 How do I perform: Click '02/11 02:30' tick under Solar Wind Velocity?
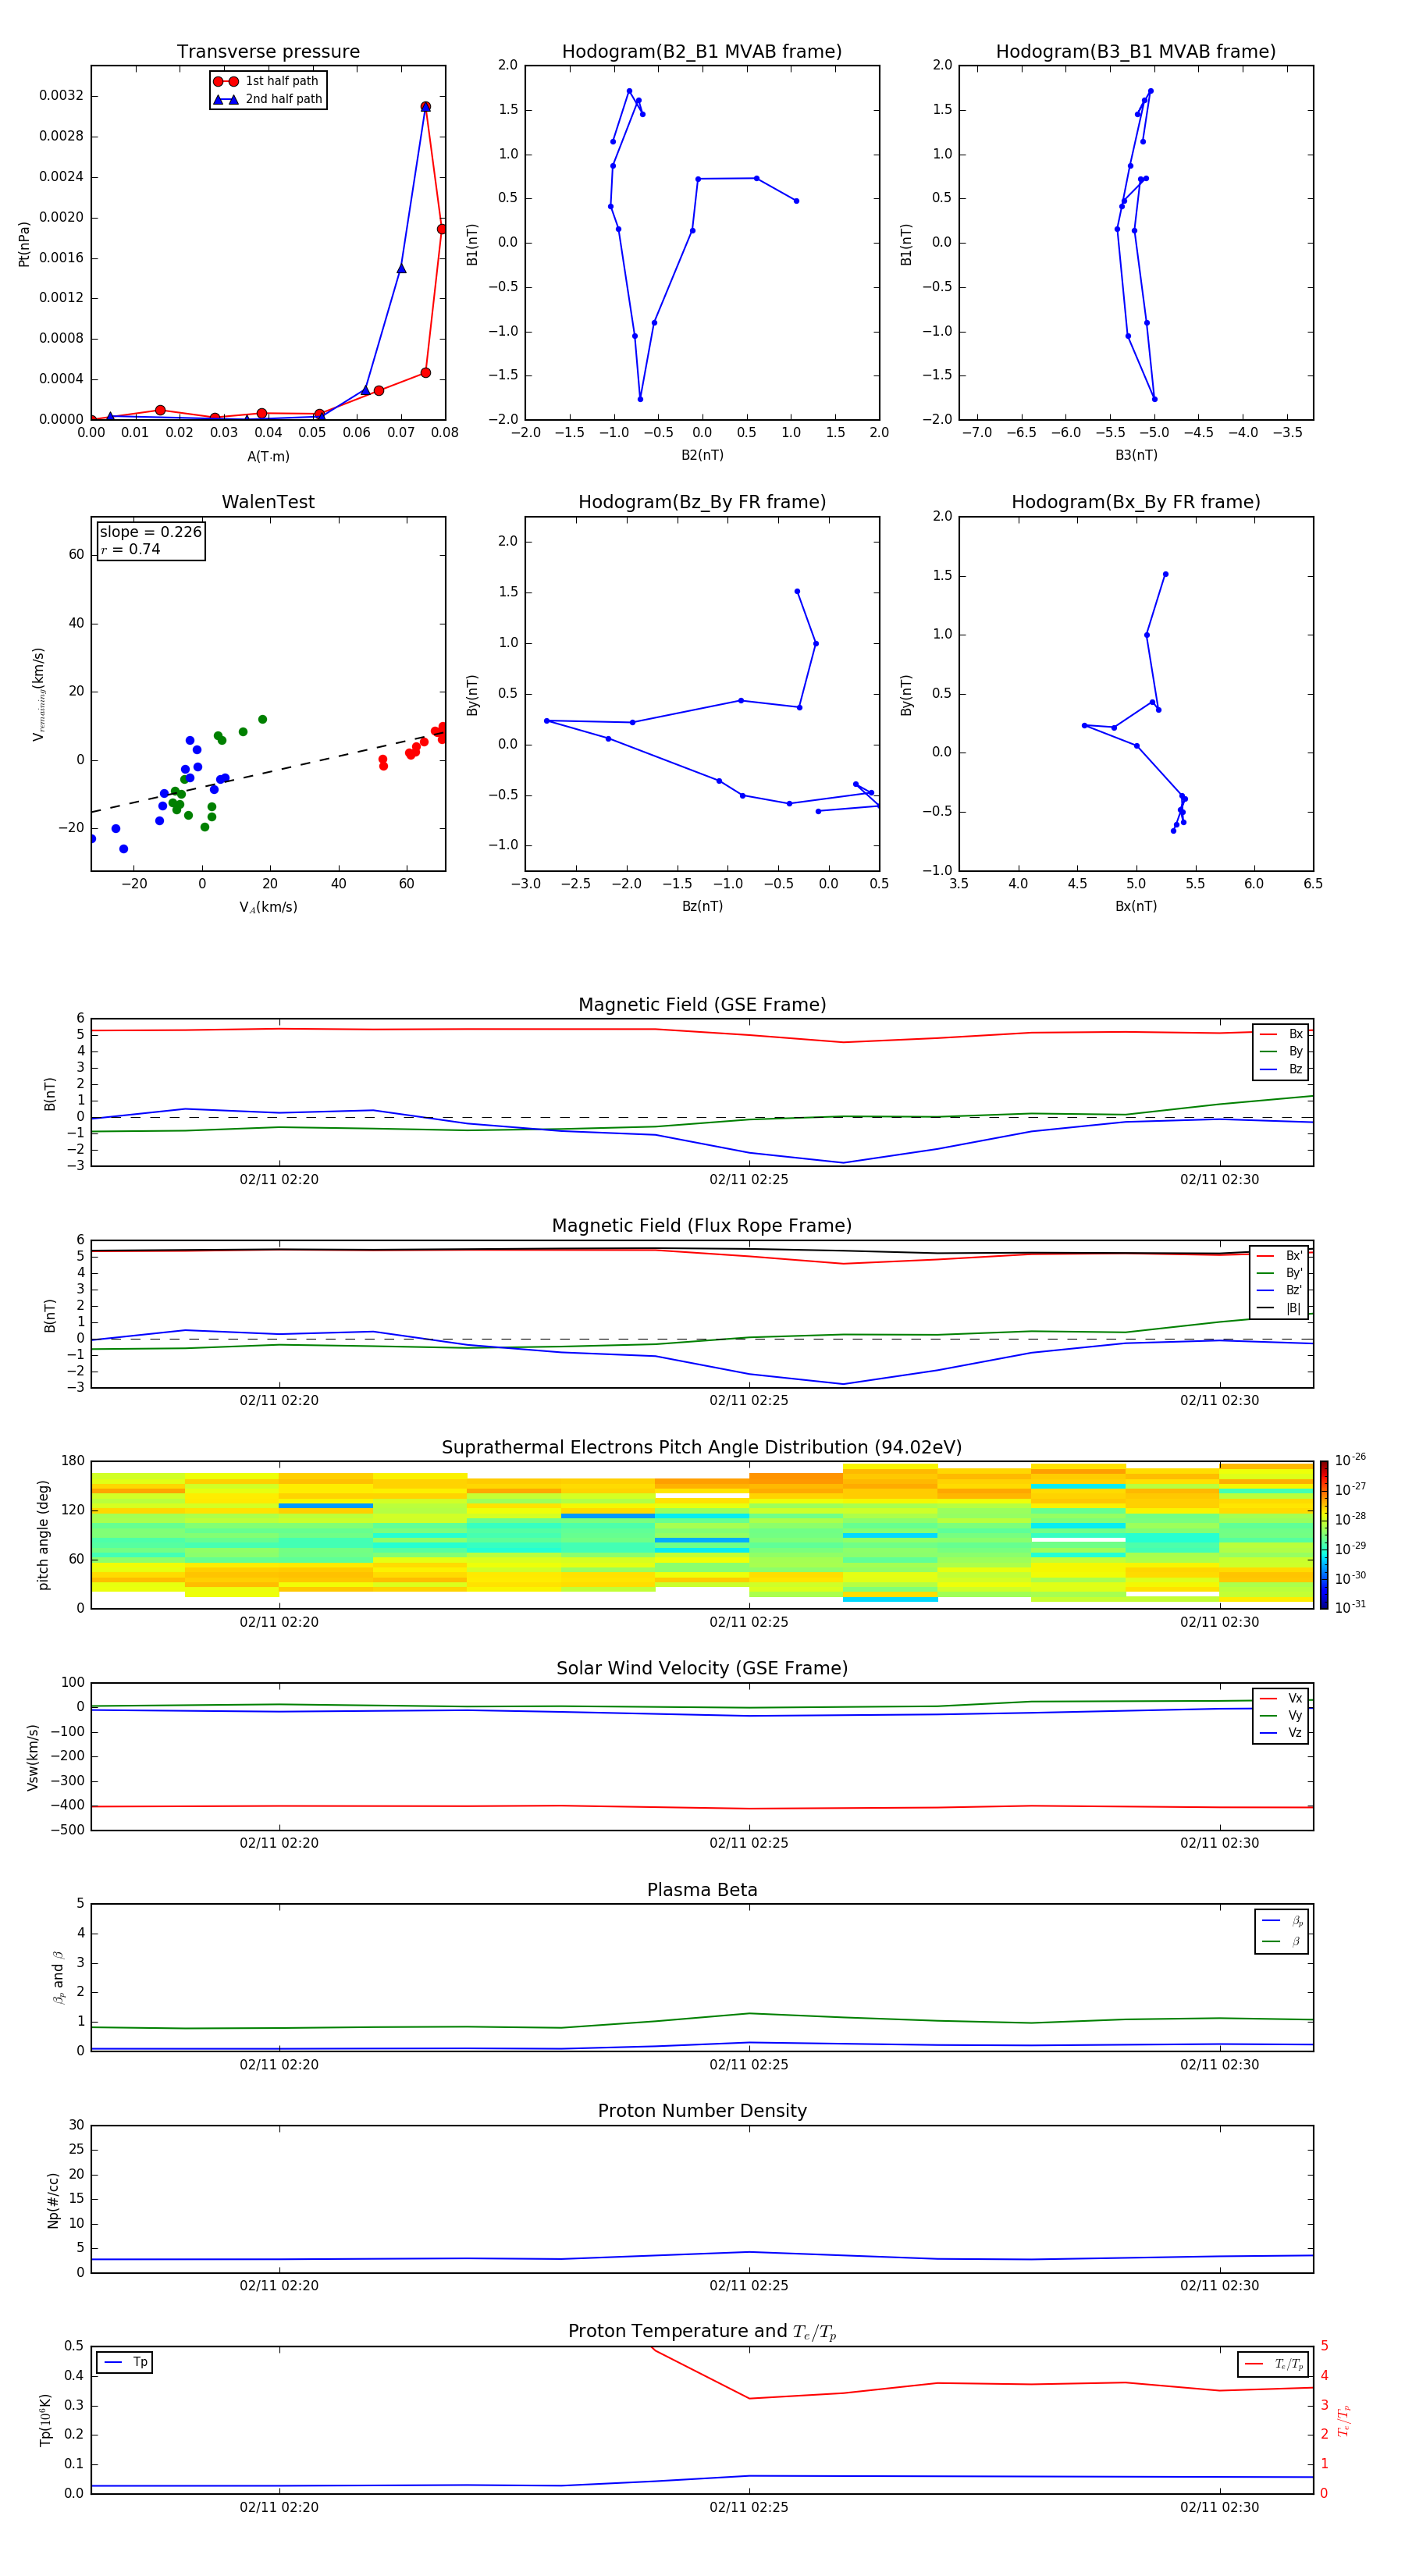(1219, 1843)
